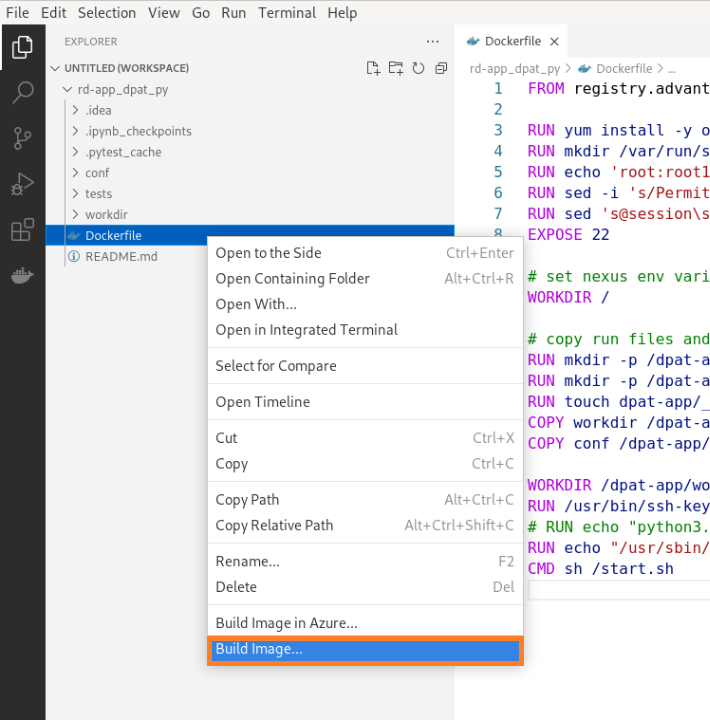
Task: Open the Extensions view
Action: click(x=22, y=231)
